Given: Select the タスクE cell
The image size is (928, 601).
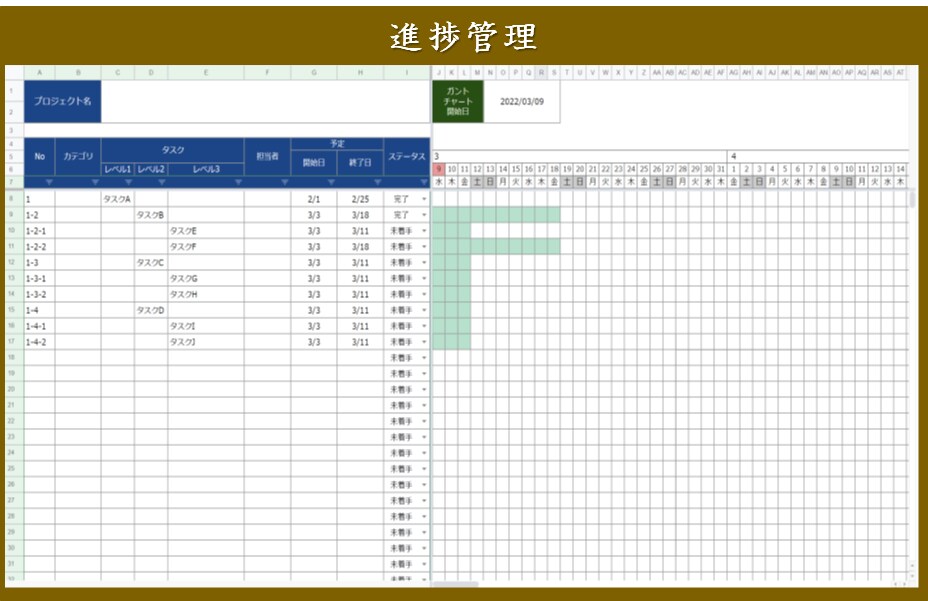Looking at the screenshot, I should coord(206,231).
